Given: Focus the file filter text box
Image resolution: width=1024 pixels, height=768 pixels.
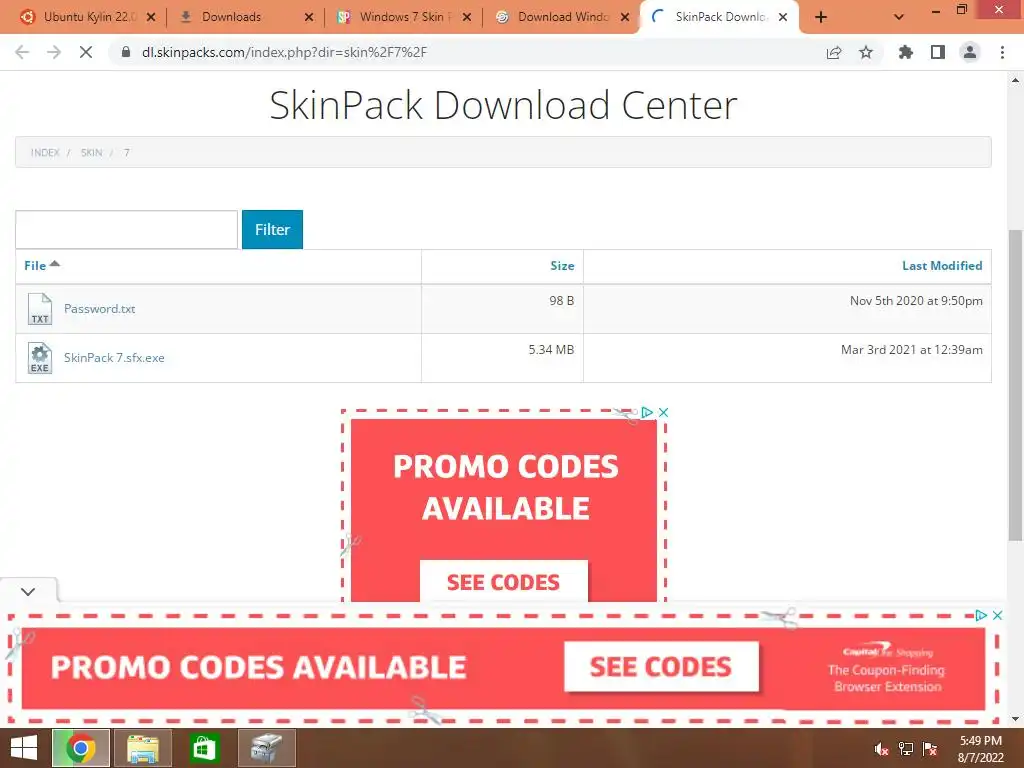Looking at the screenshot, I should point(127,229).
